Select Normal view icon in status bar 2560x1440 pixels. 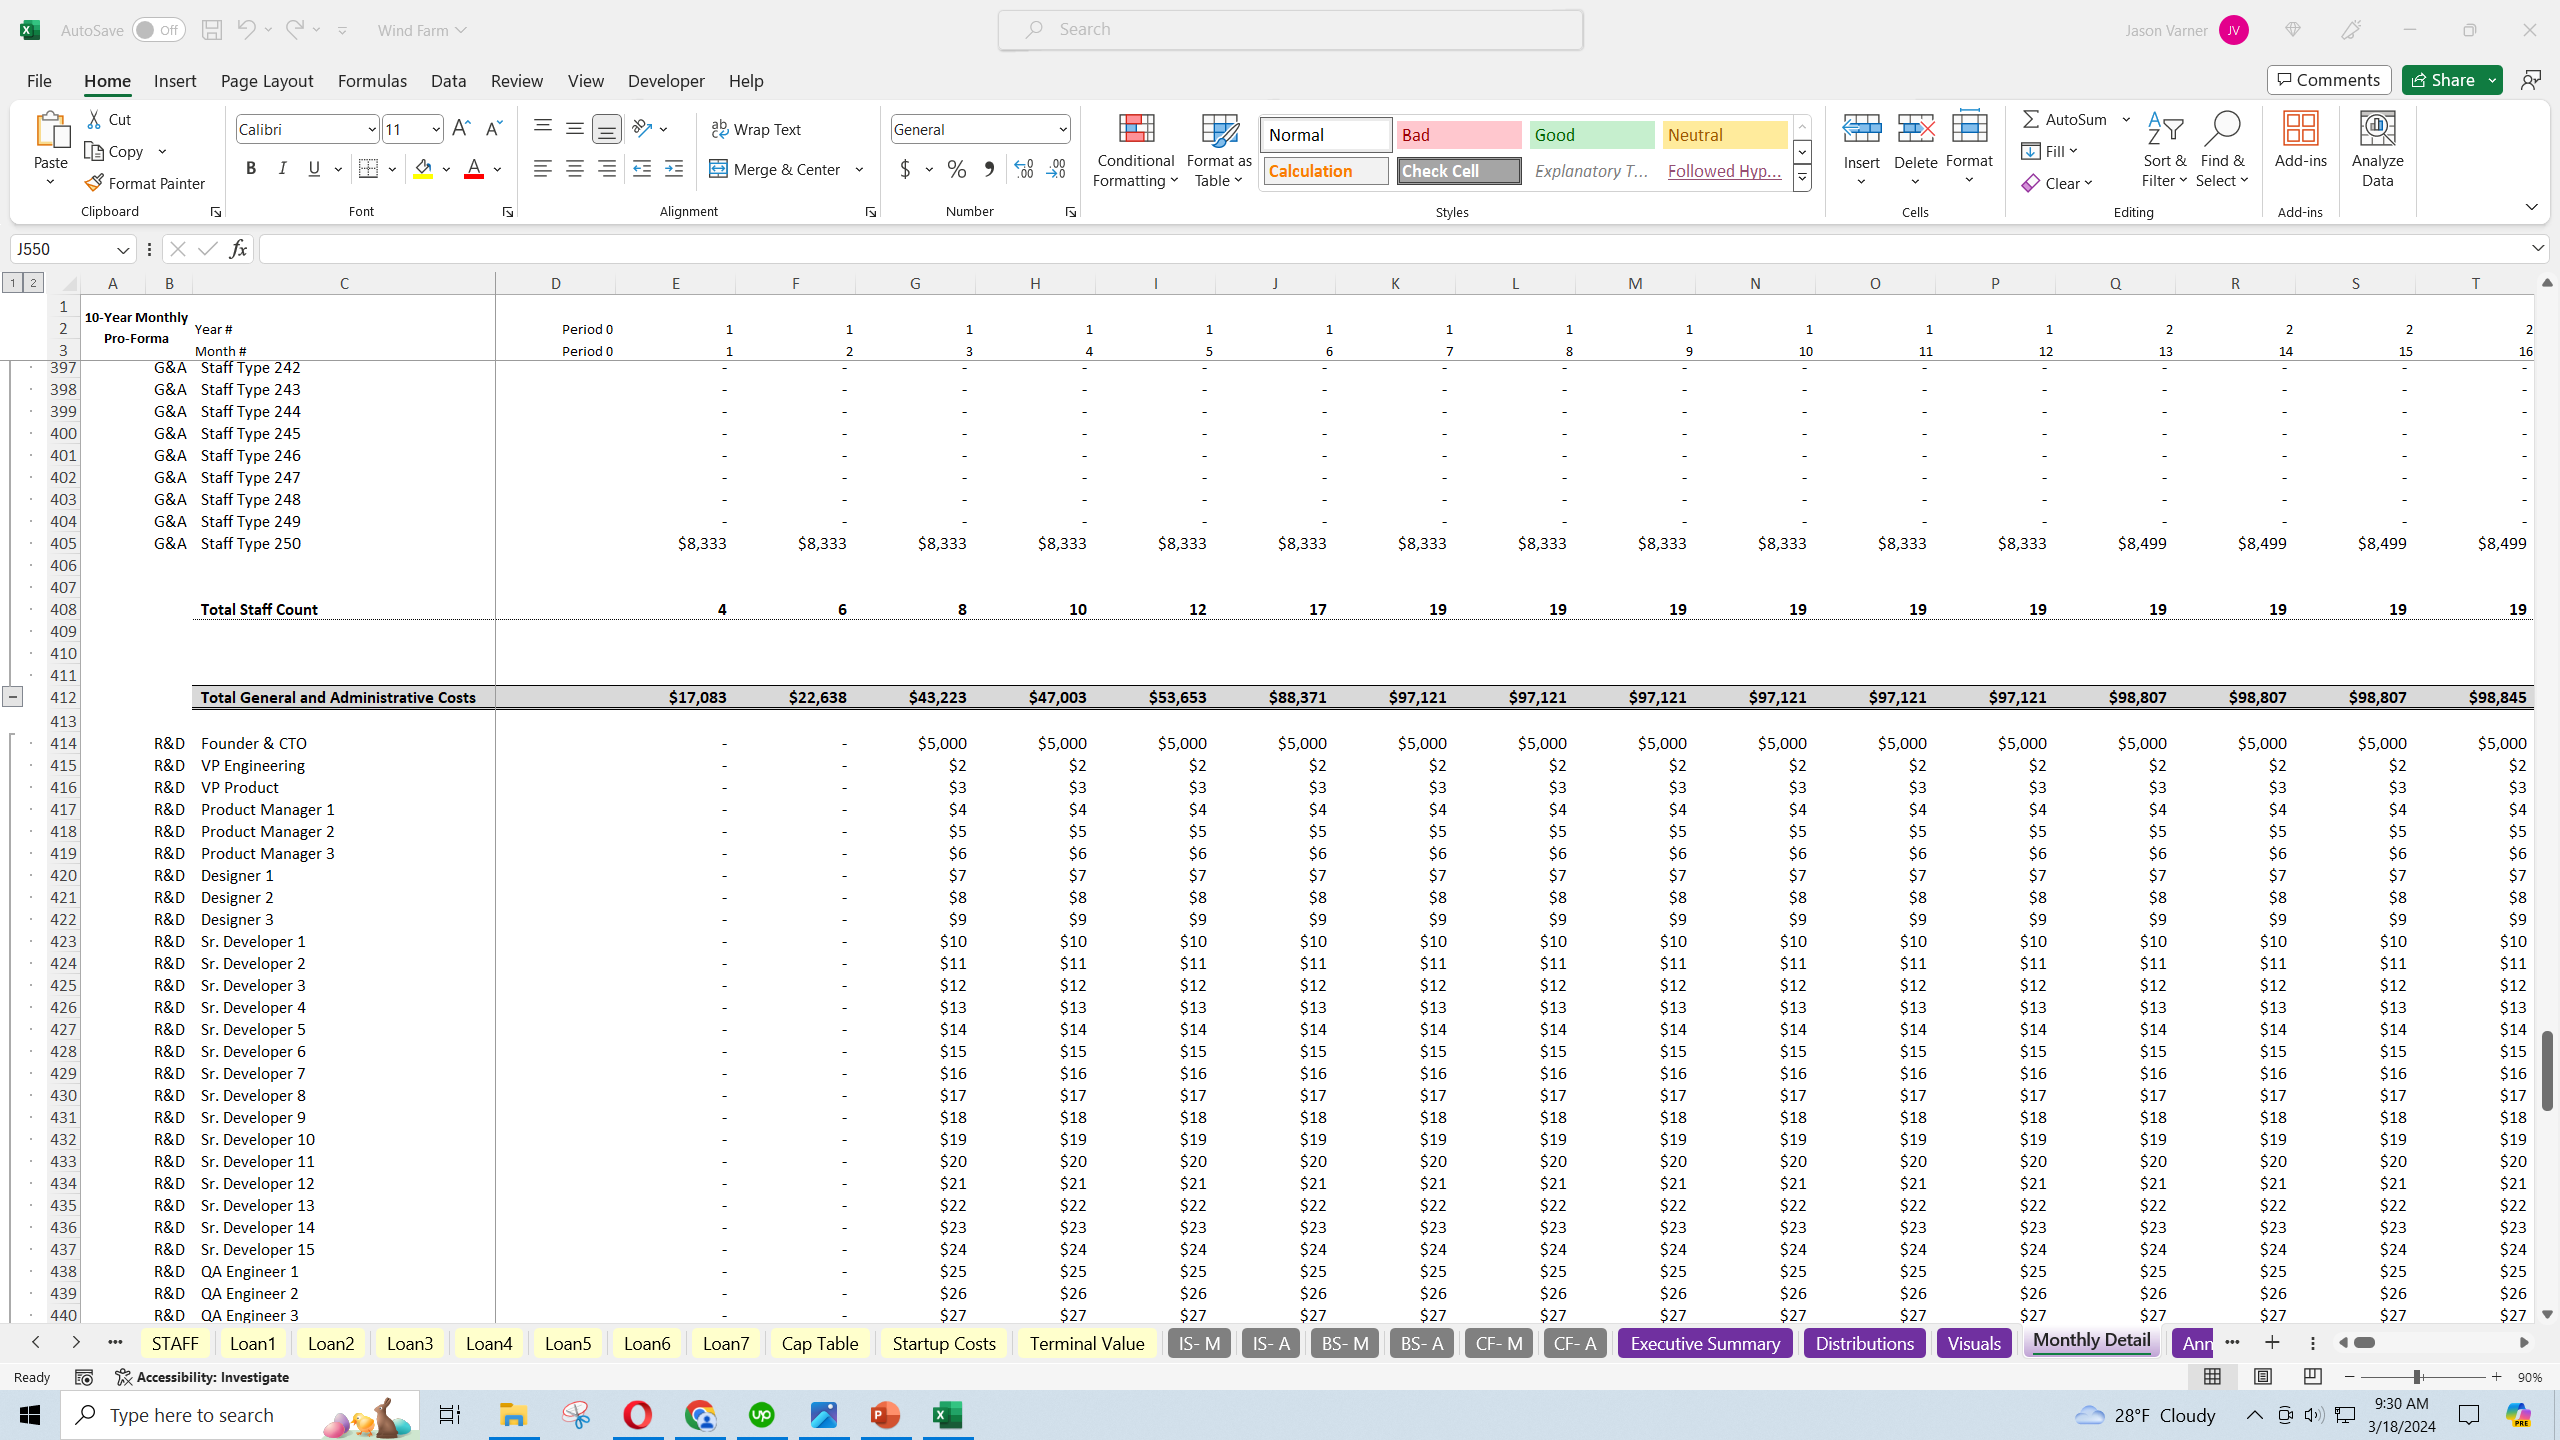click(2213, 1377)
